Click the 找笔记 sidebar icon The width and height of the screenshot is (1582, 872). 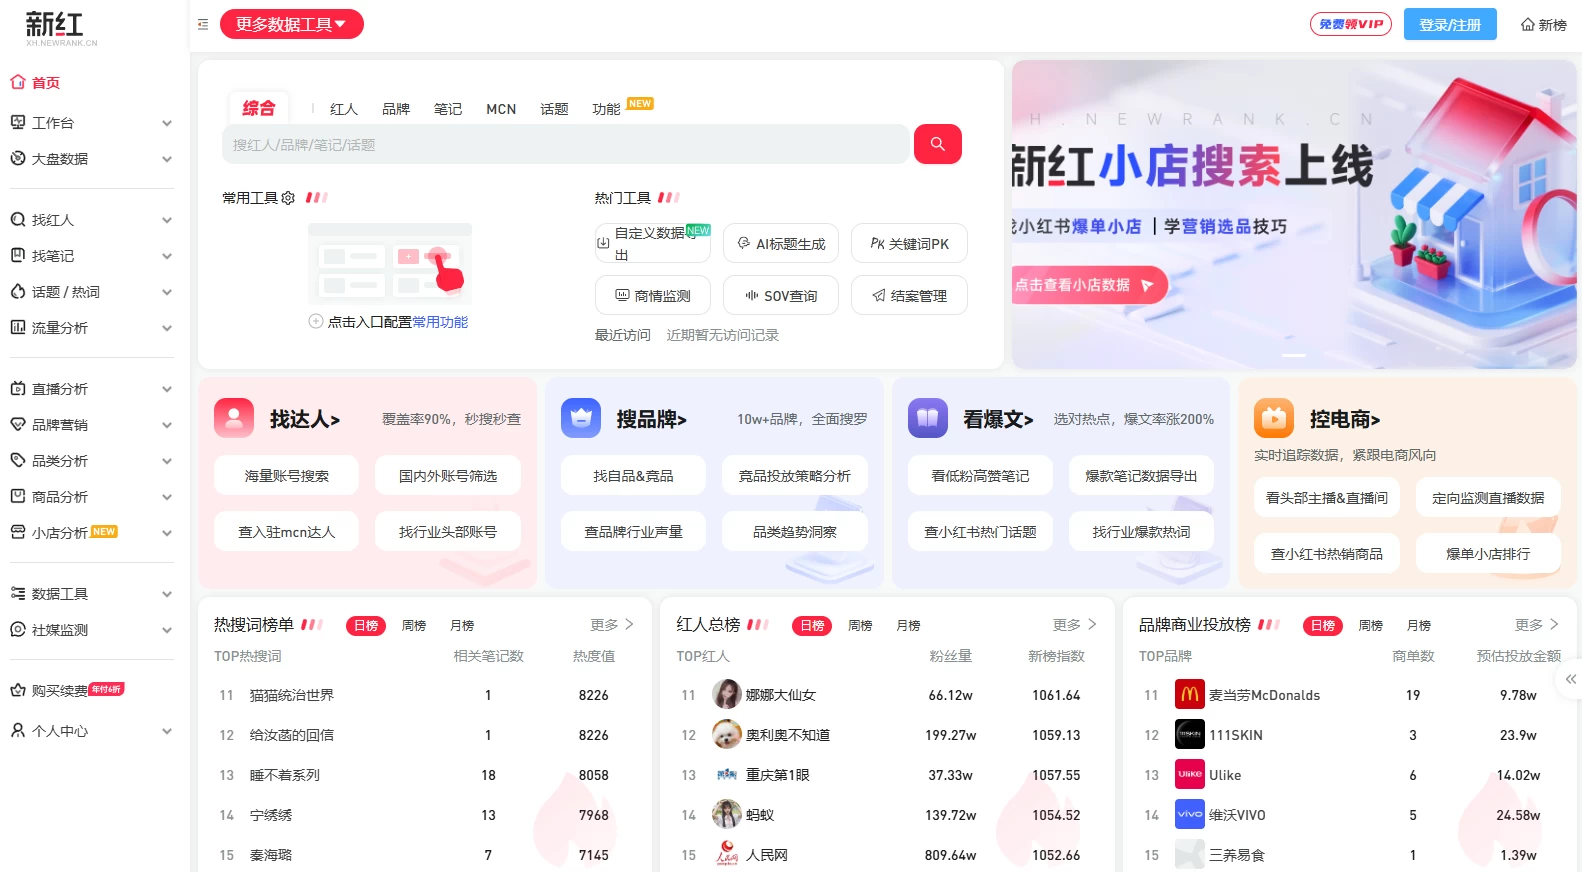[17, 255]
